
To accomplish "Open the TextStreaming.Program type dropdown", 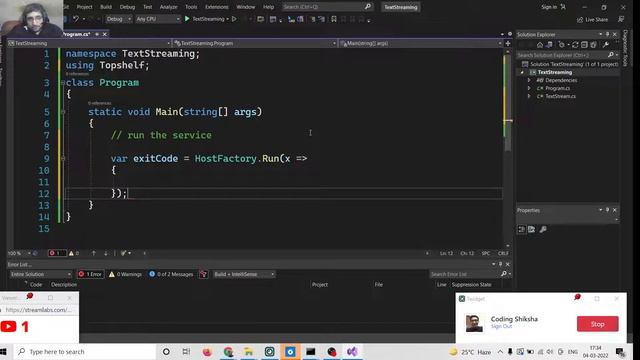I will click(x=255, y=43).
